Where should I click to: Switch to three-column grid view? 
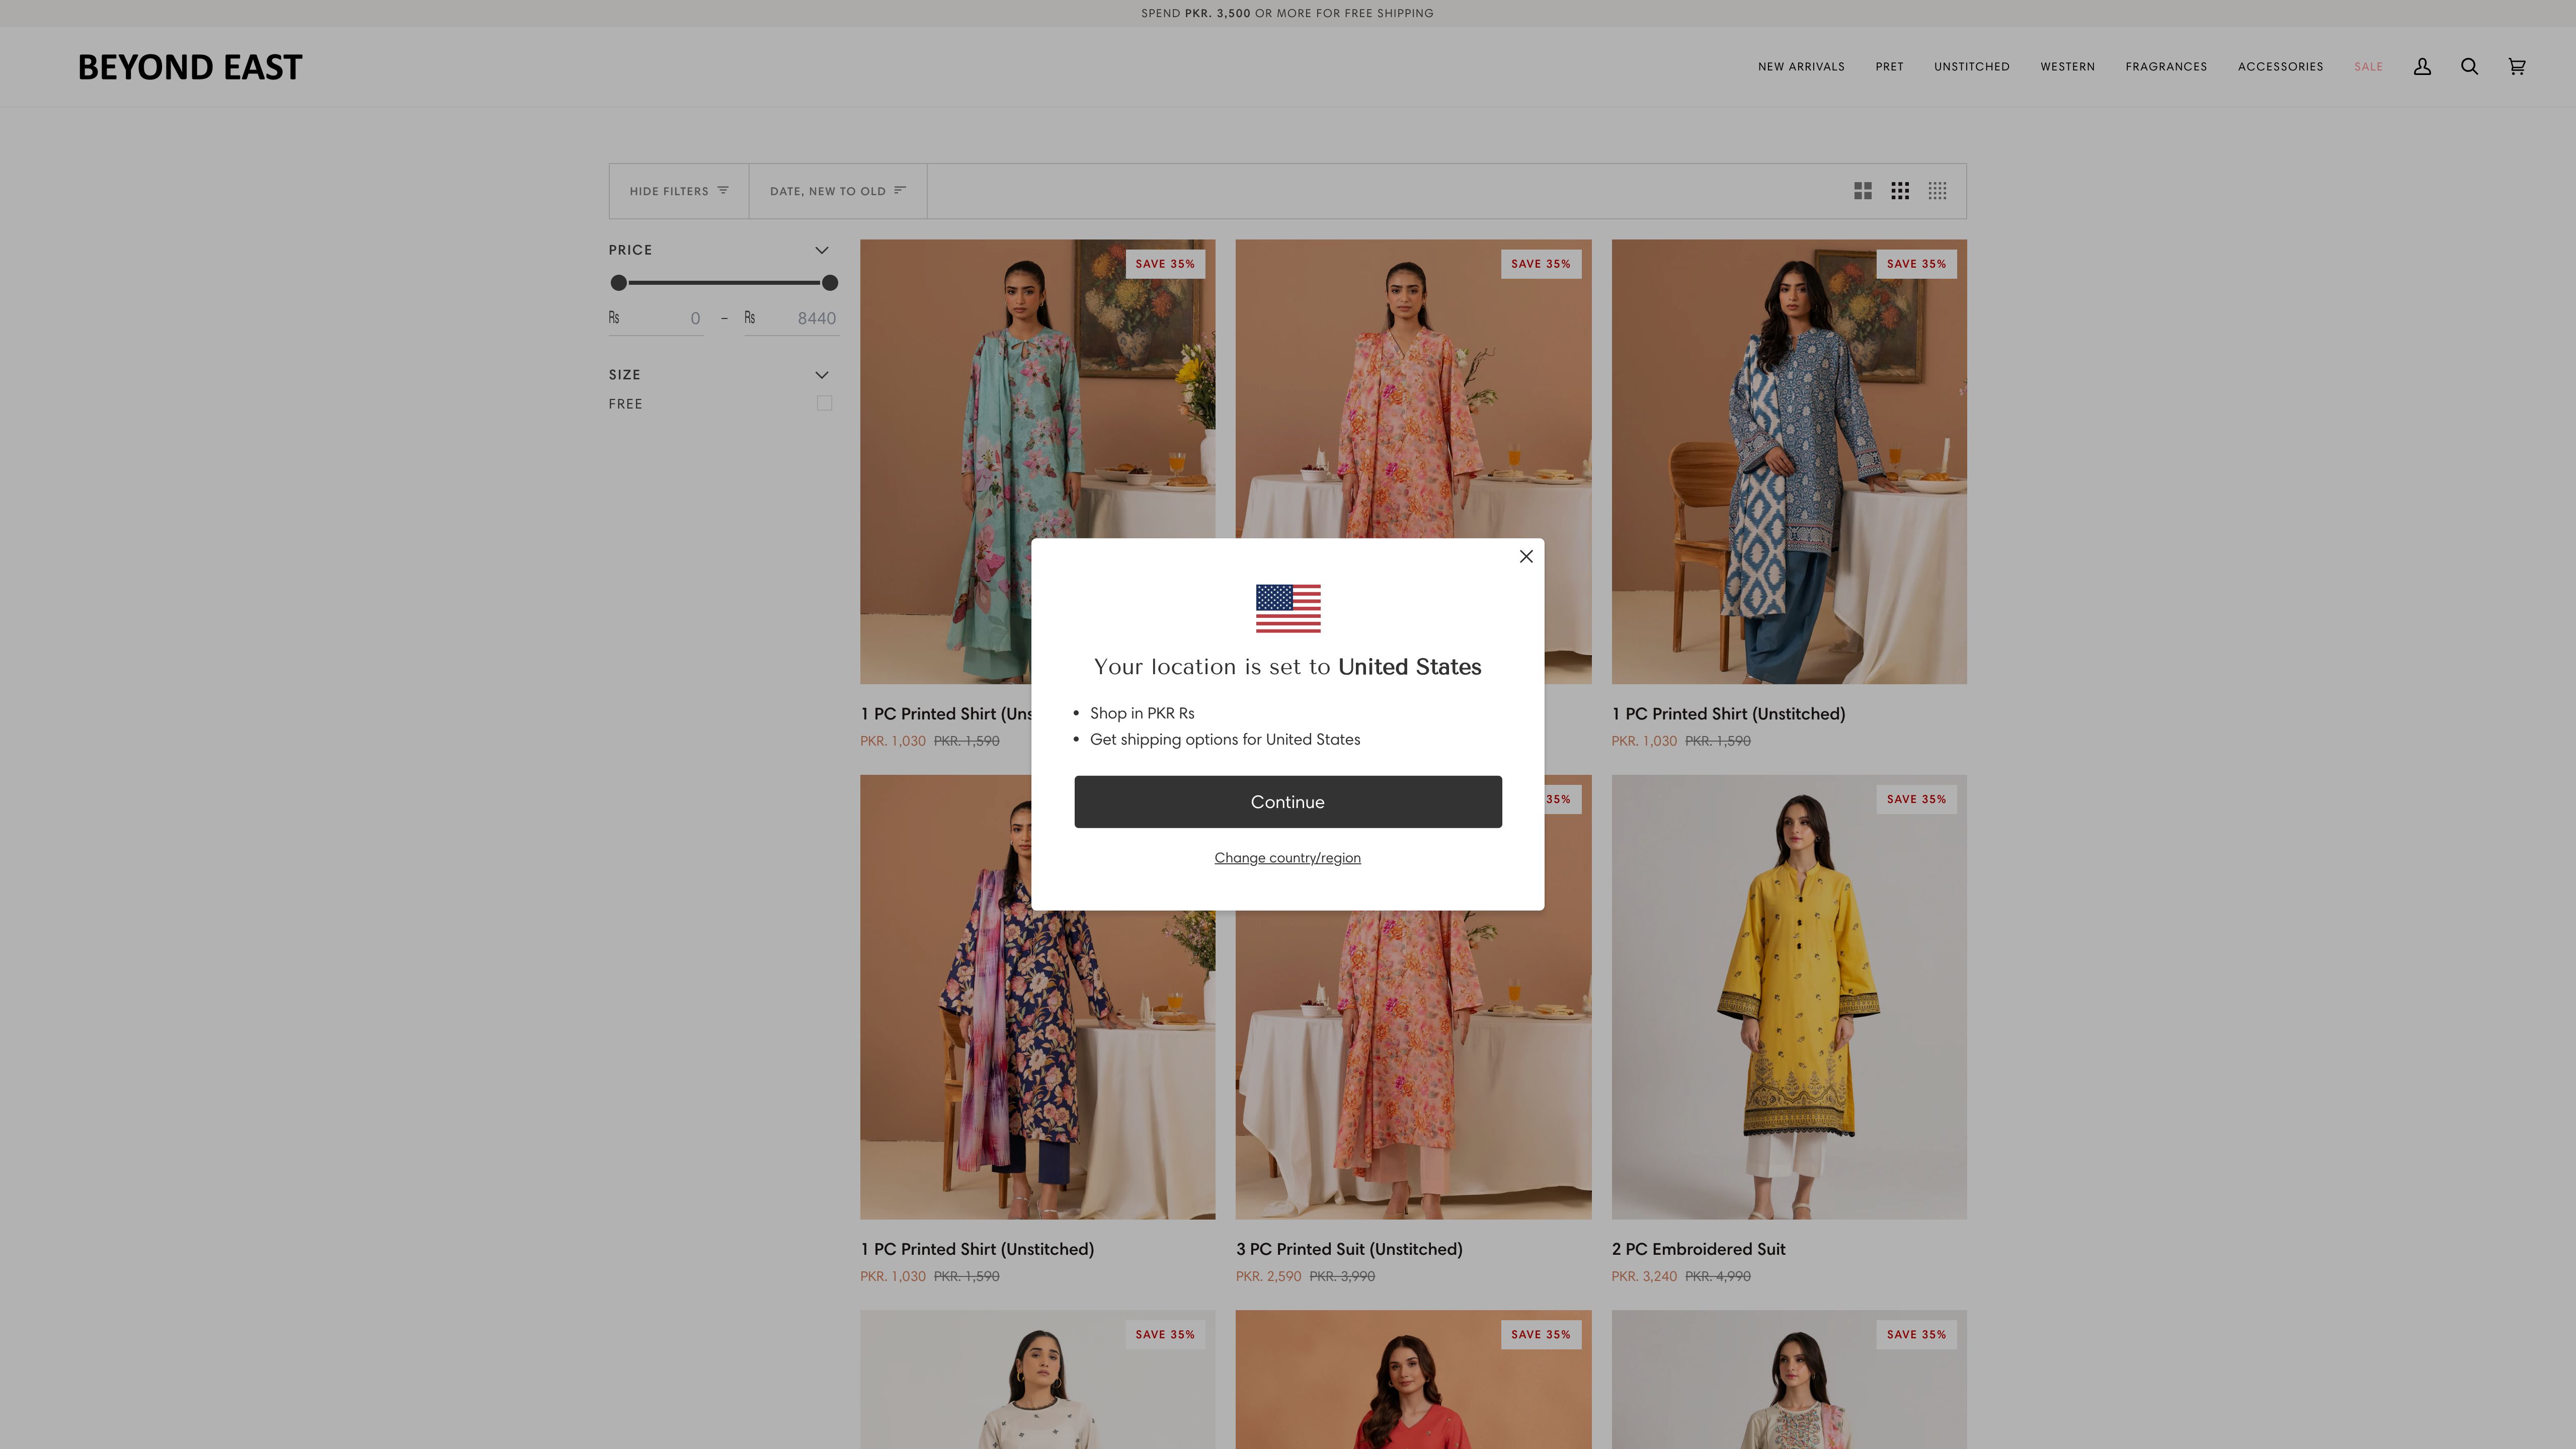point(1900,191)
